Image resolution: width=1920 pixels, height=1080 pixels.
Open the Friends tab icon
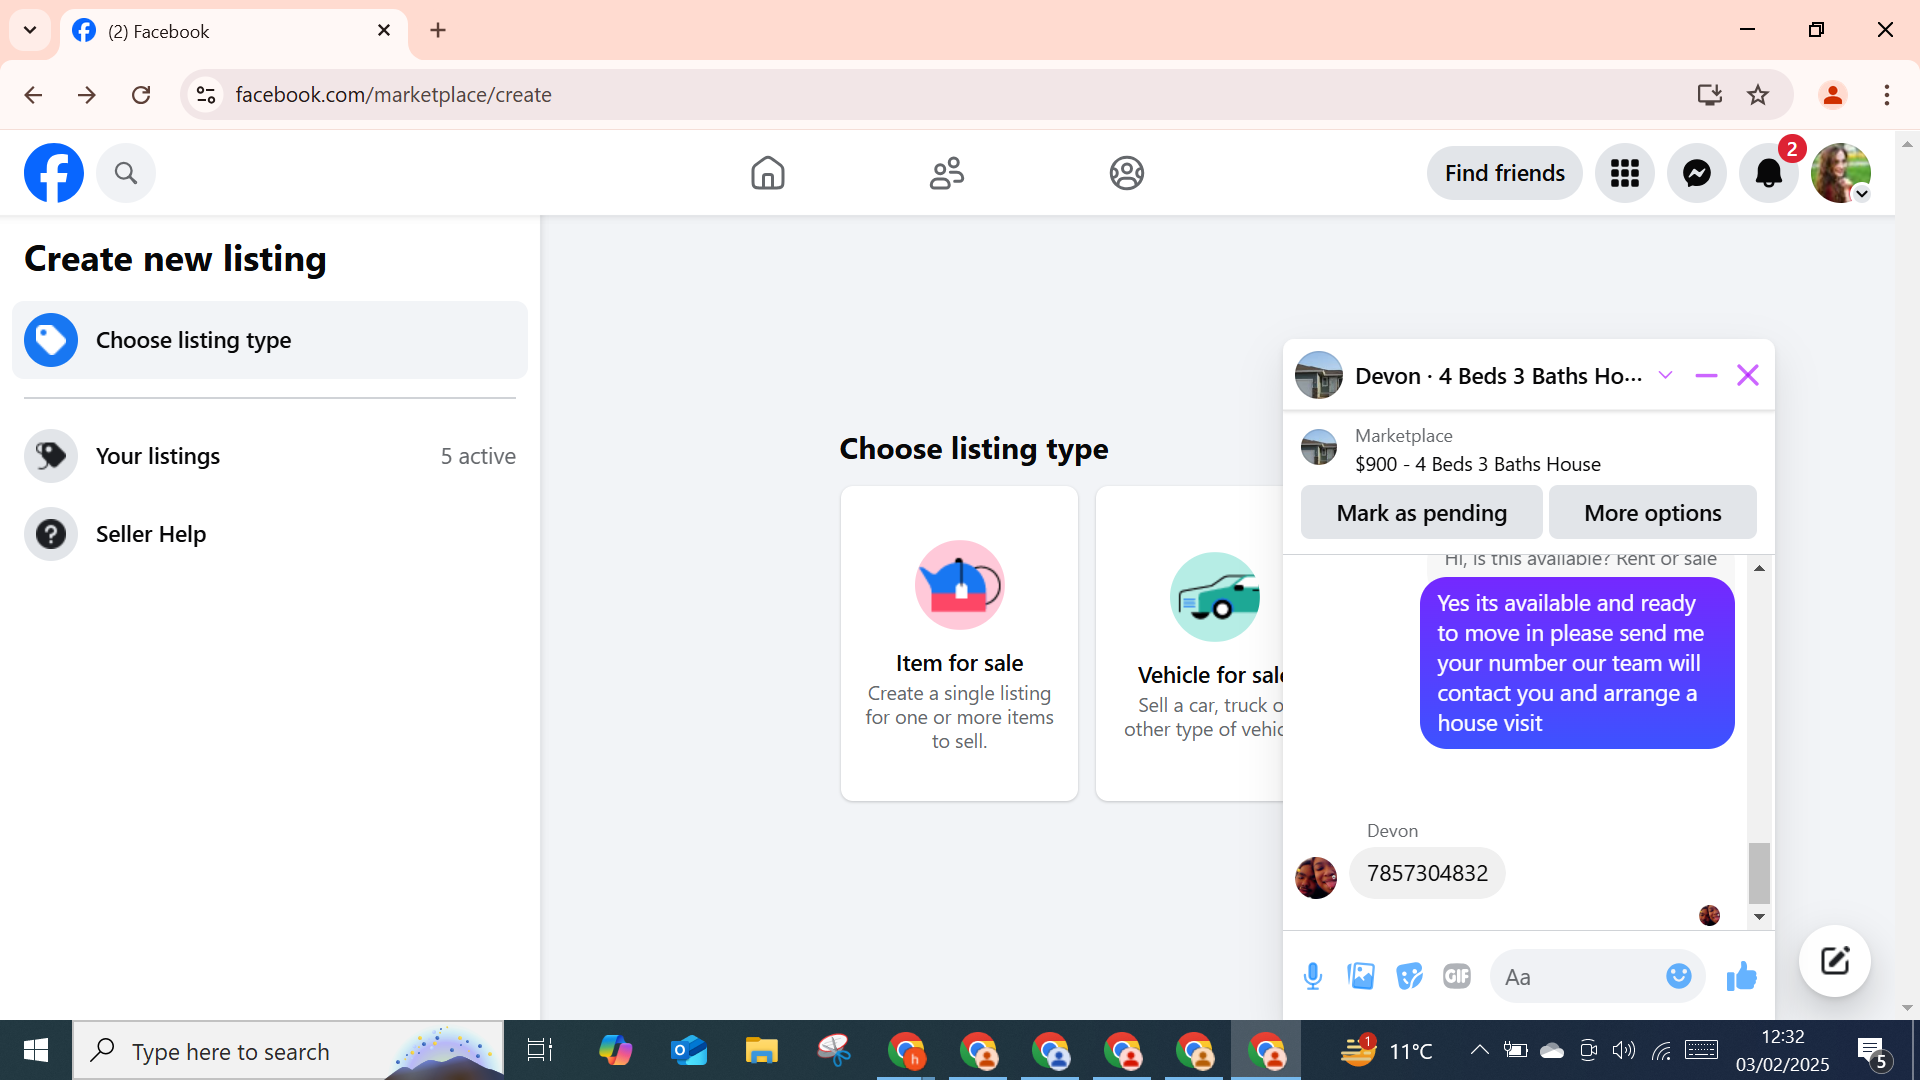(947, 173)
